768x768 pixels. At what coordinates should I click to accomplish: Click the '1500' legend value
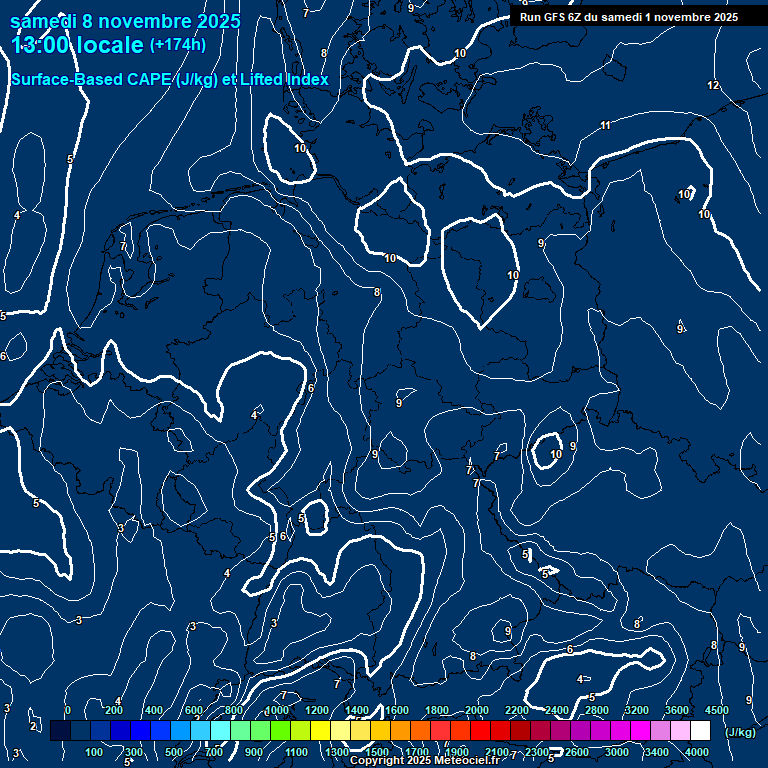(x=377, y=752)
